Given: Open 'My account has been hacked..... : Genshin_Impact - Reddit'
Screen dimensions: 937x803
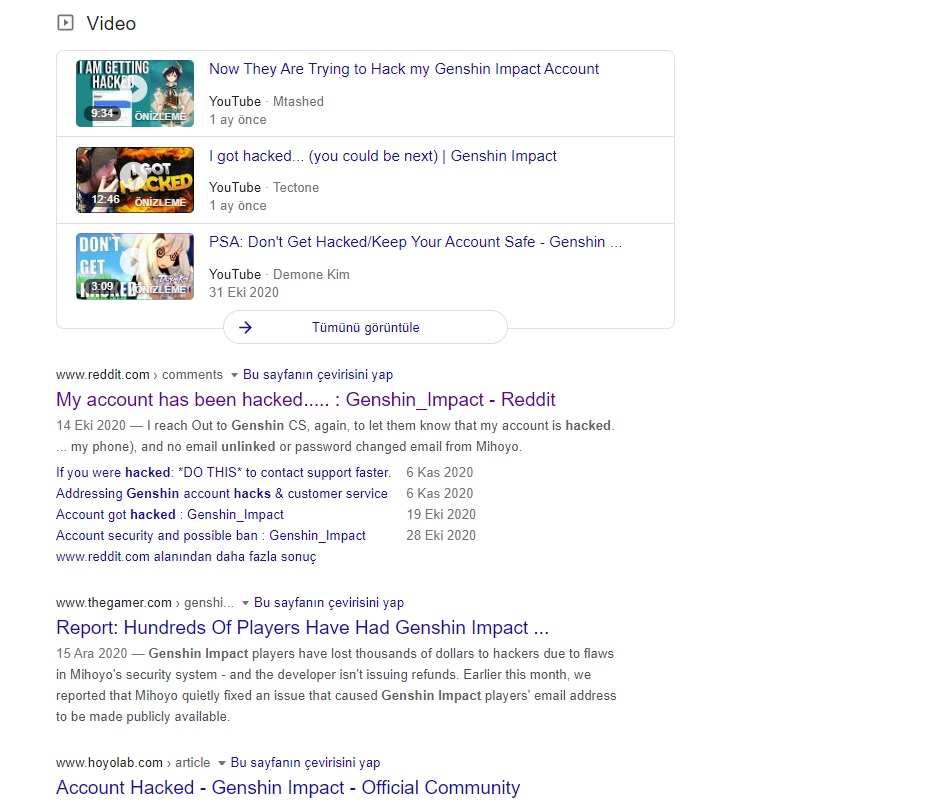Looking at the screenshot, I should [x=305, y=399].
